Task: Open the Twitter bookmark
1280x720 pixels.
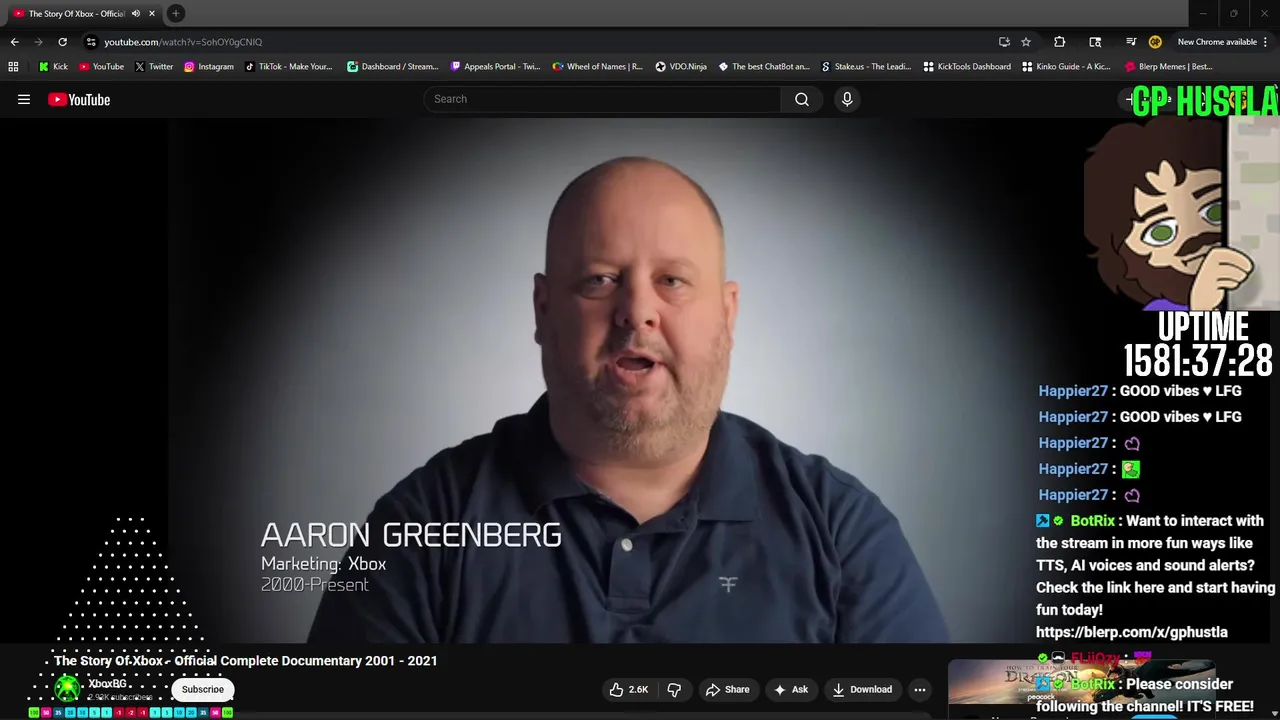Action: click(154, 67)
